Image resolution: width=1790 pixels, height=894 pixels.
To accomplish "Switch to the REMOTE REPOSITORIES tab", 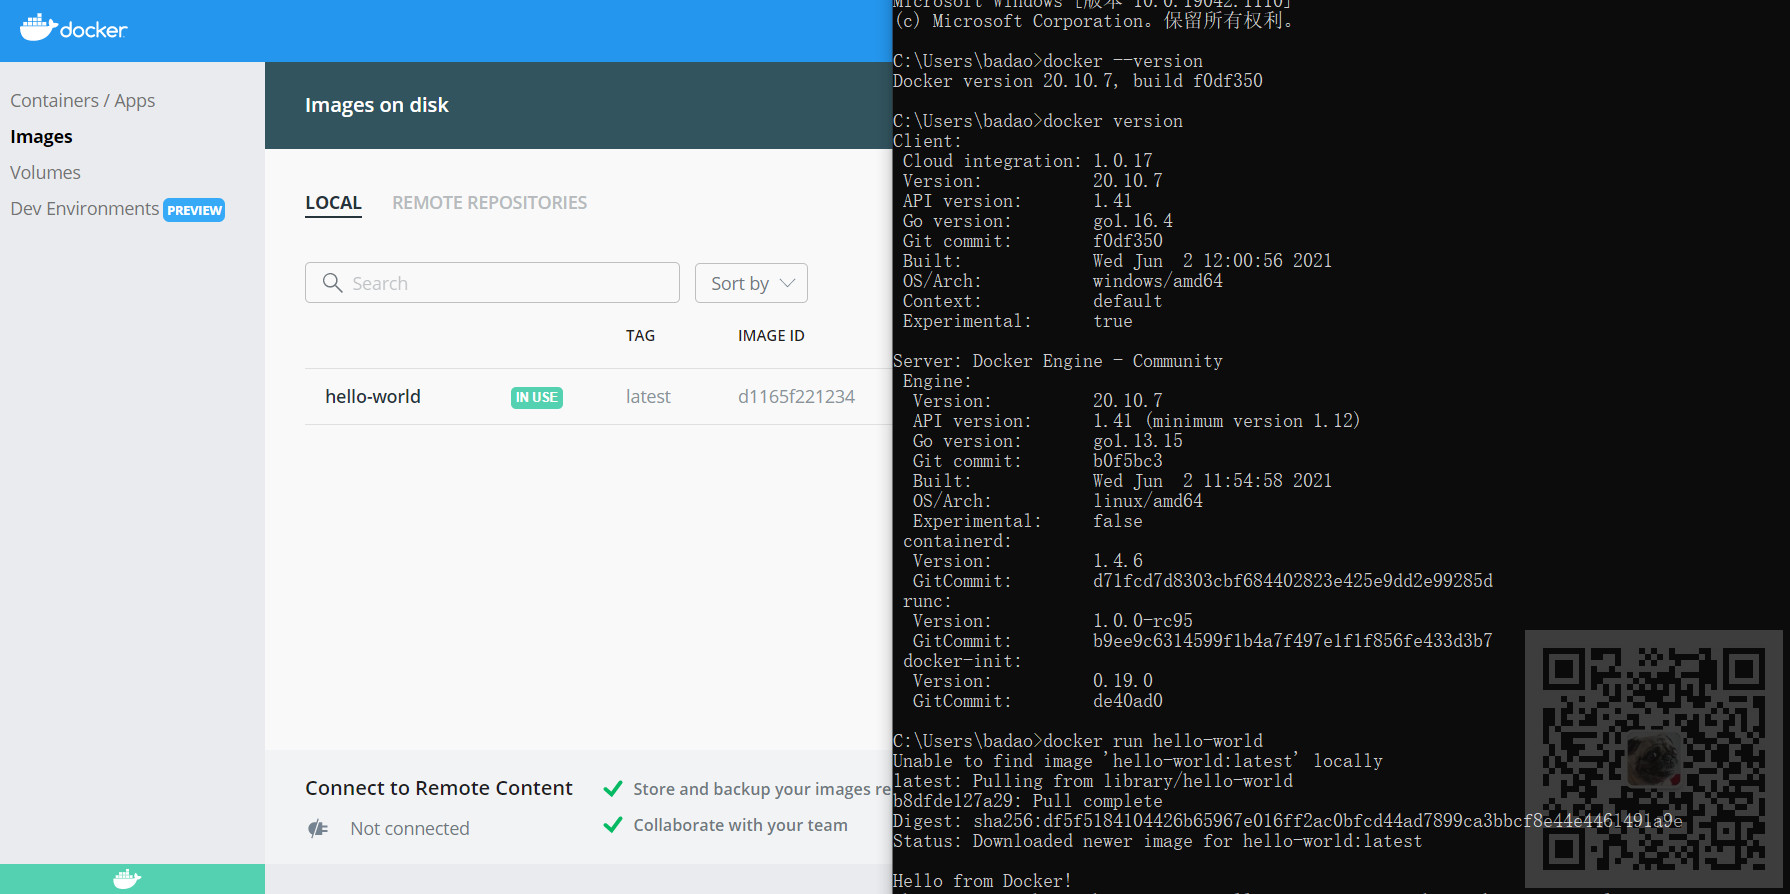I will point(489,203).
